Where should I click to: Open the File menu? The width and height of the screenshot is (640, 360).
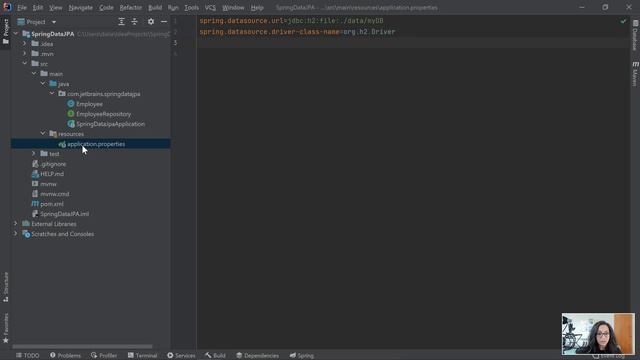tap(22, 8)
